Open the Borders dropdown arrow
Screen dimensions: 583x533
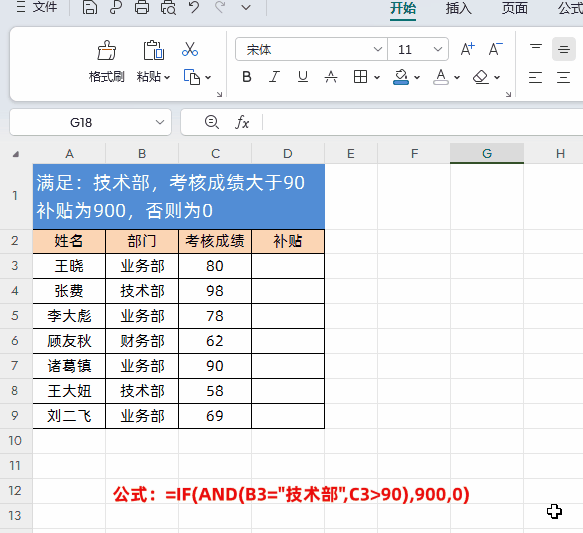[x=377, y=77]
